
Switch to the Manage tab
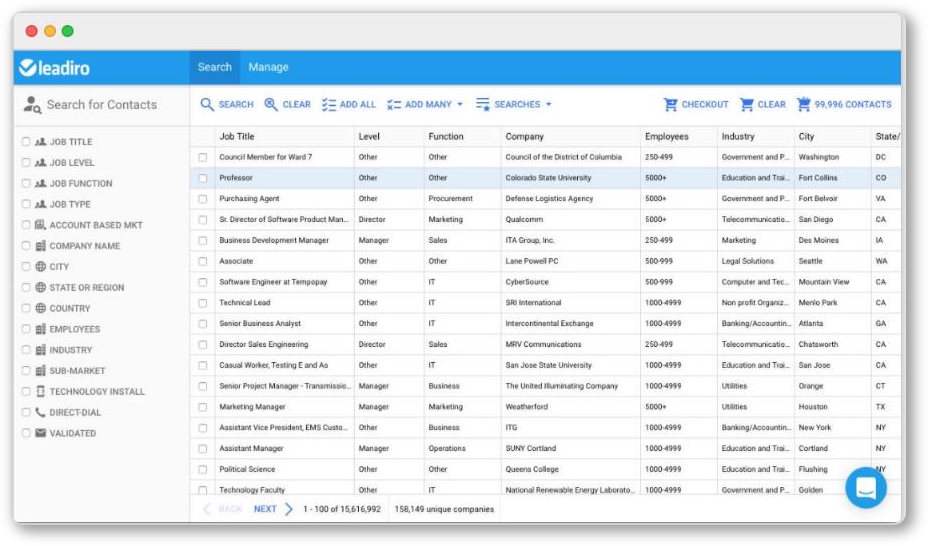pyautogui.click(x=268, y=67)
